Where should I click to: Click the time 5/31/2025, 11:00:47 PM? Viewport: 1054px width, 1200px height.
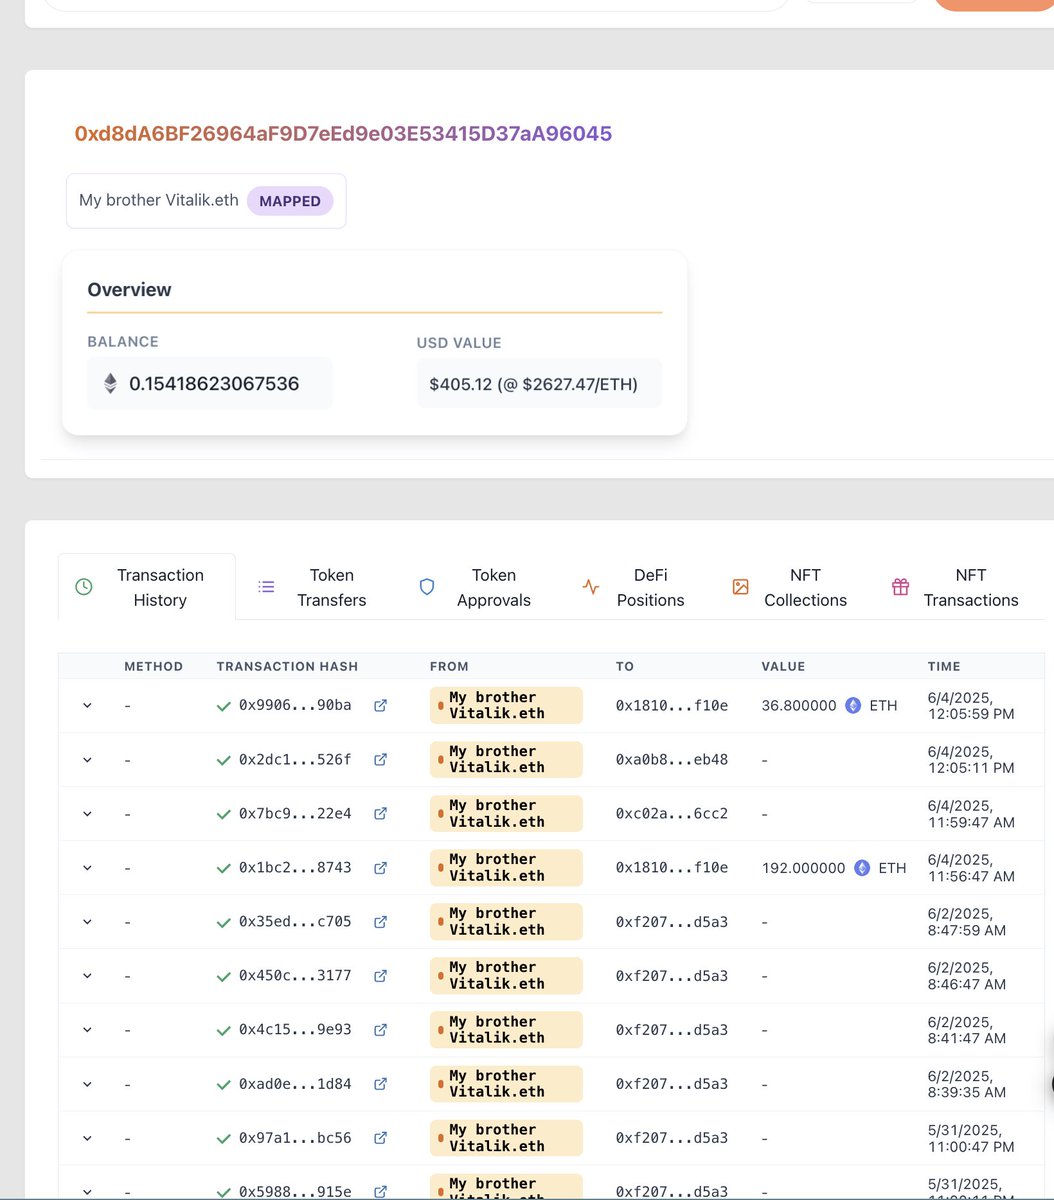click(x=971, y=1138)
